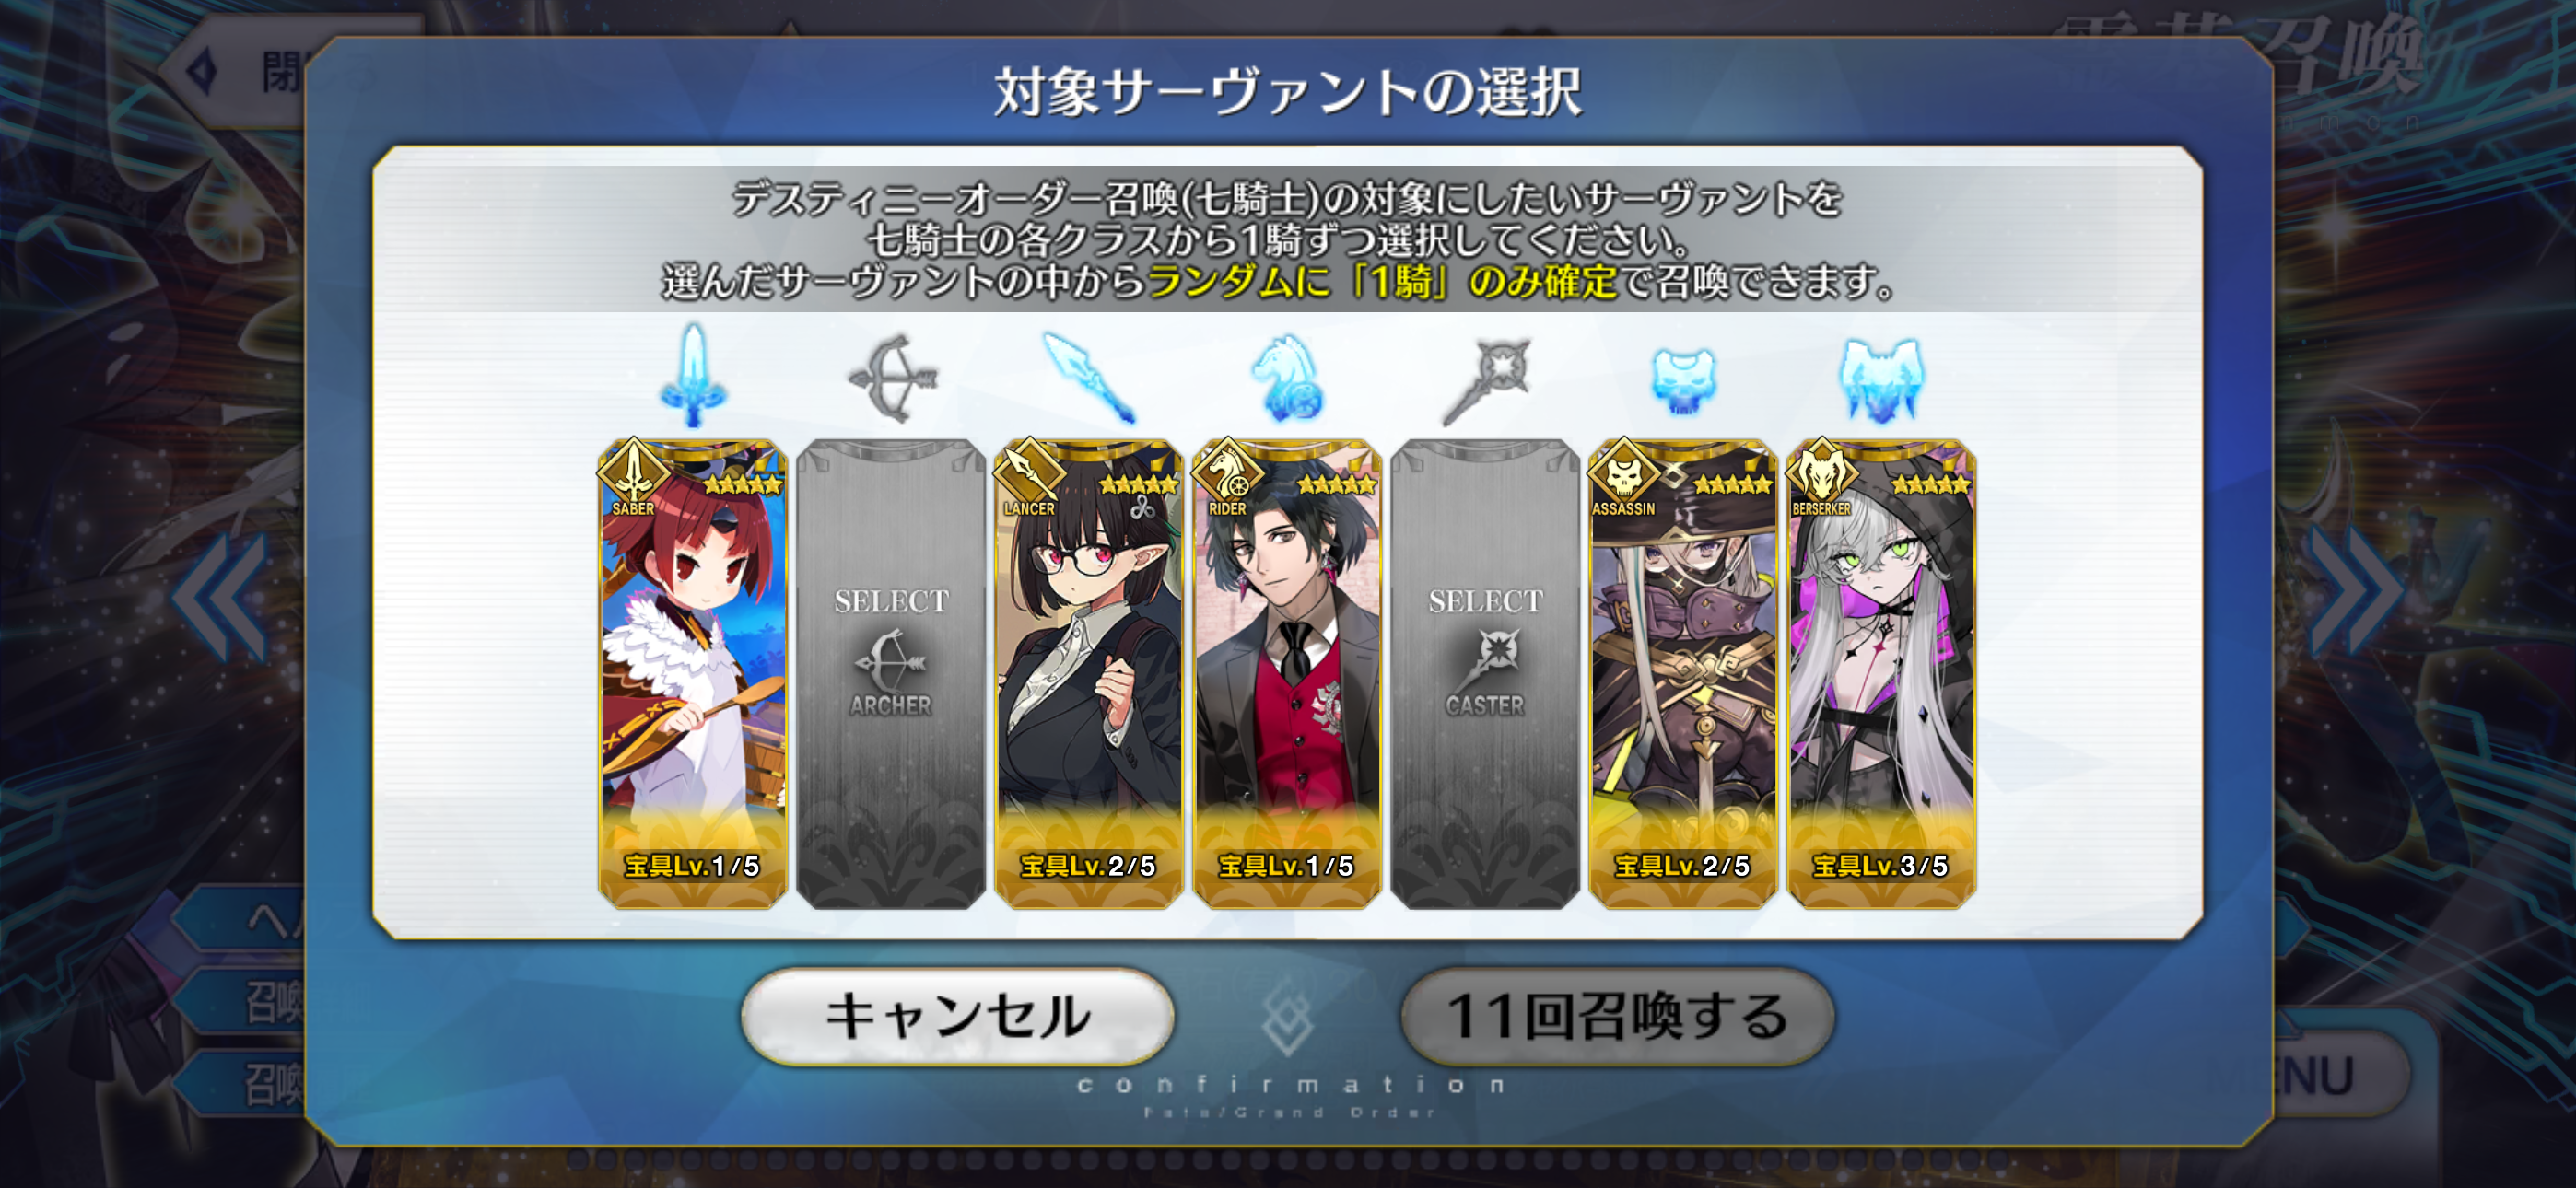This screenshot has width=2576, height=1188.
Task: Click the 11回召喚する summon button
Action: click(x=1617, y=1016)
